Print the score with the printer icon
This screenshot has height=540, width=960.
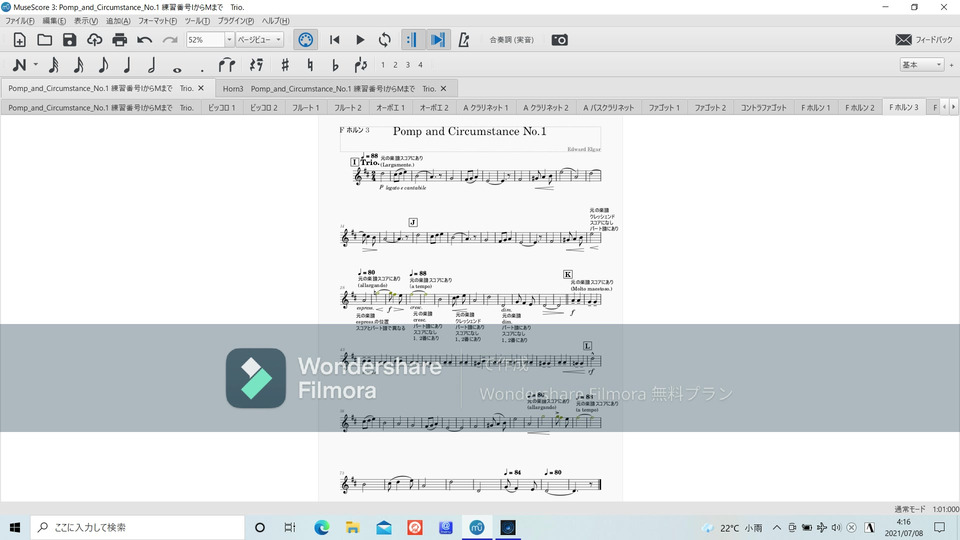point(119,40)
